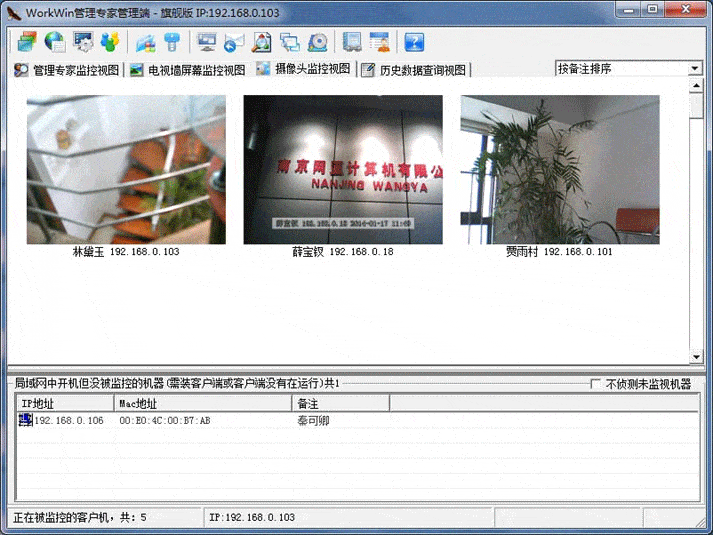Viewport: 713px width, 535px height.
Task: Switch to 管理专家监控视图 tab
Action: point(68,70)
